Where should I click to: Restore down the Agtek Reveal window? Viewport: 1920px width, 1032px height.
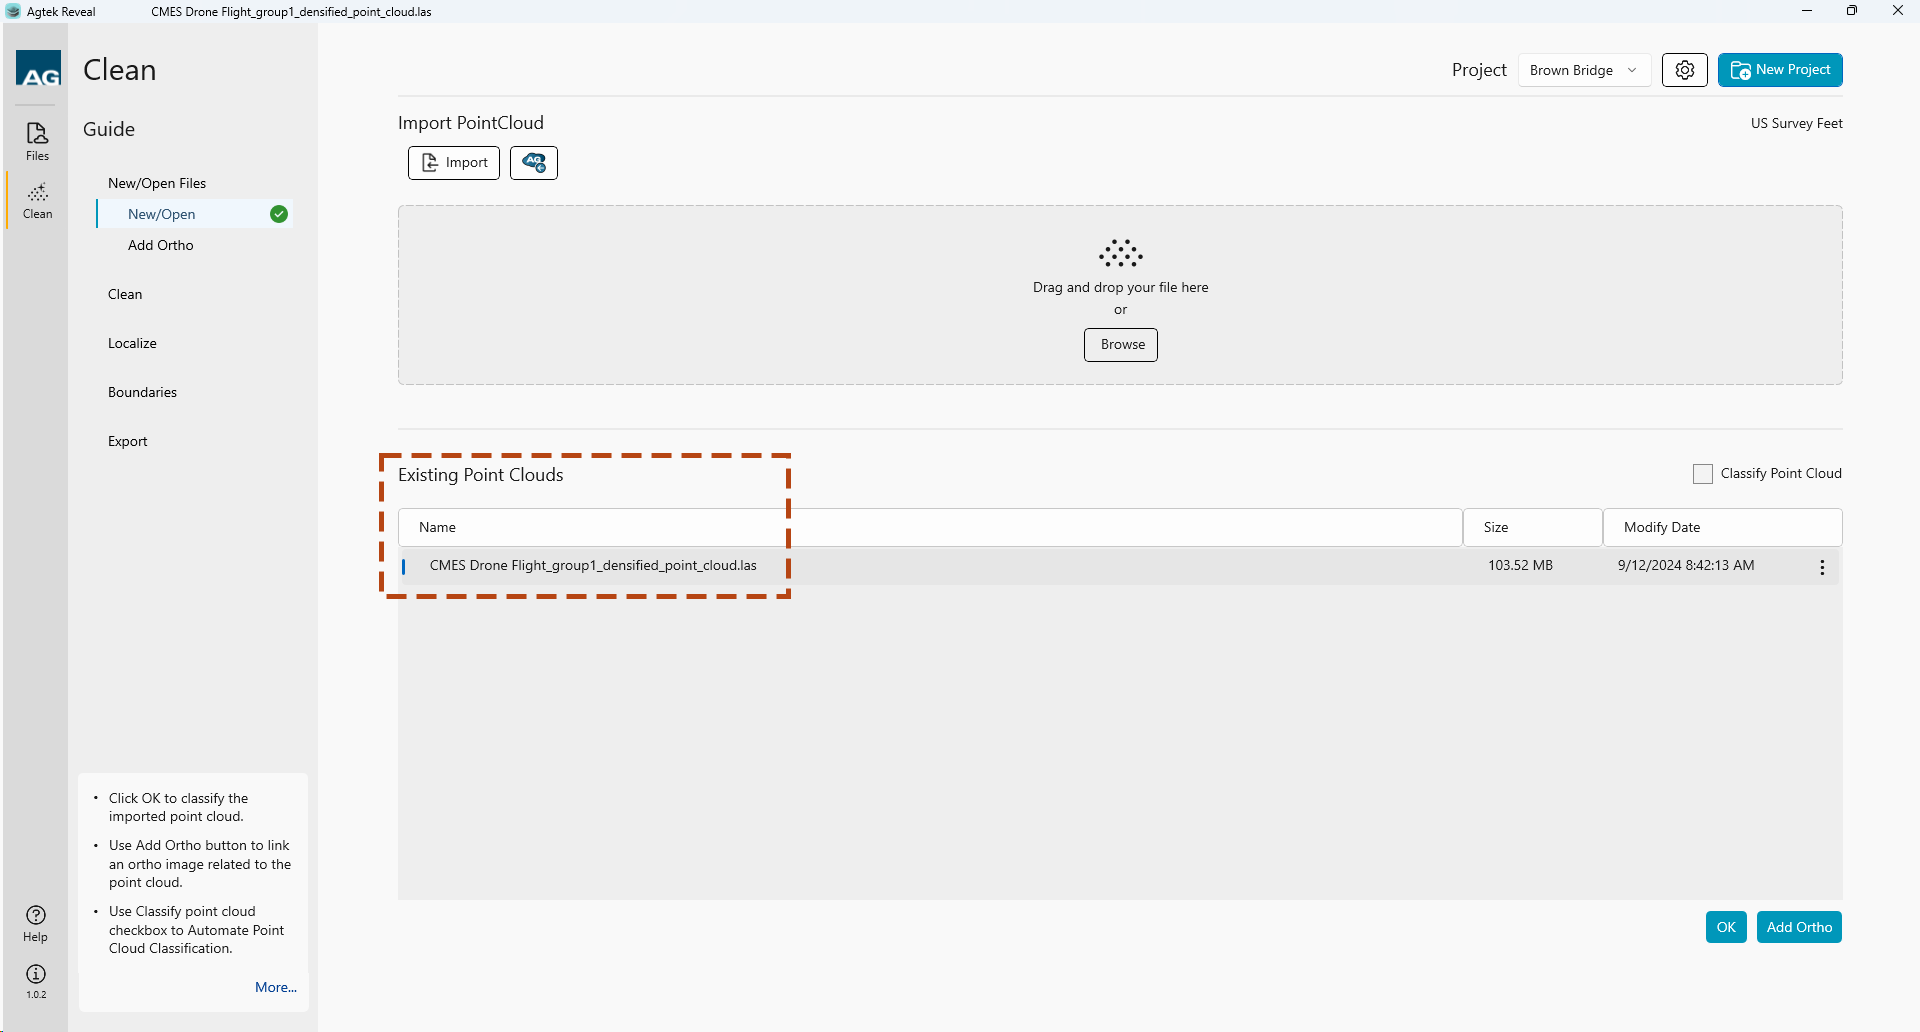tap(1852, 11)
